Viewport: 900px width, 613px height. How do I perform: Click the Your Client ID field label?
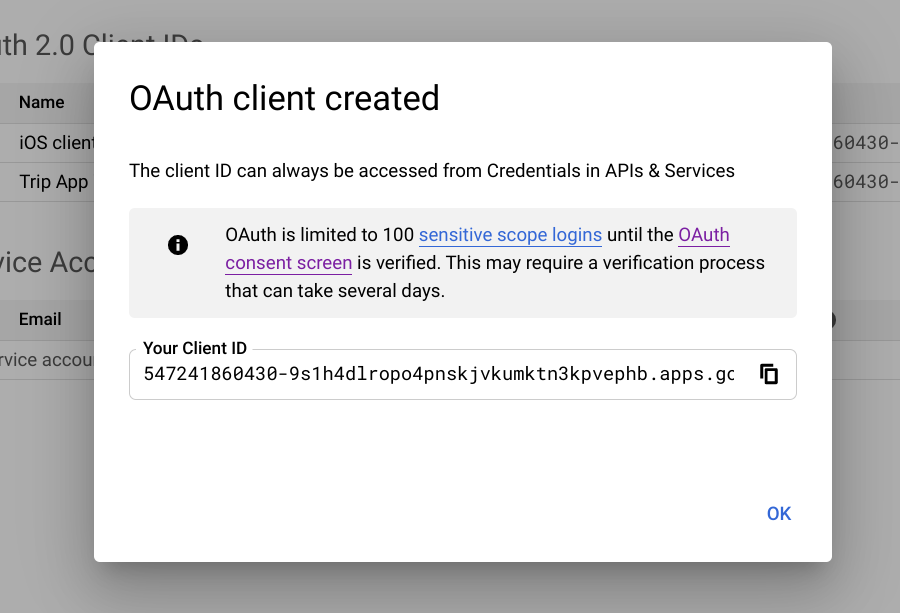click(195, 348)
